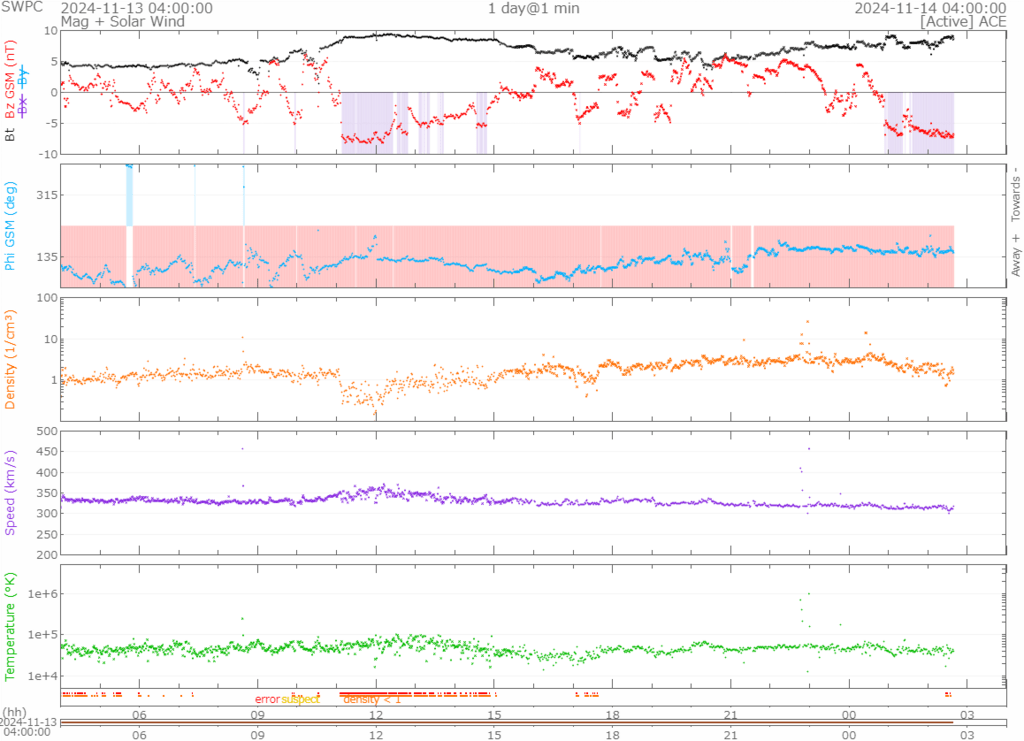Select the Phi GSM (deg) axis label

click(11, 226)
